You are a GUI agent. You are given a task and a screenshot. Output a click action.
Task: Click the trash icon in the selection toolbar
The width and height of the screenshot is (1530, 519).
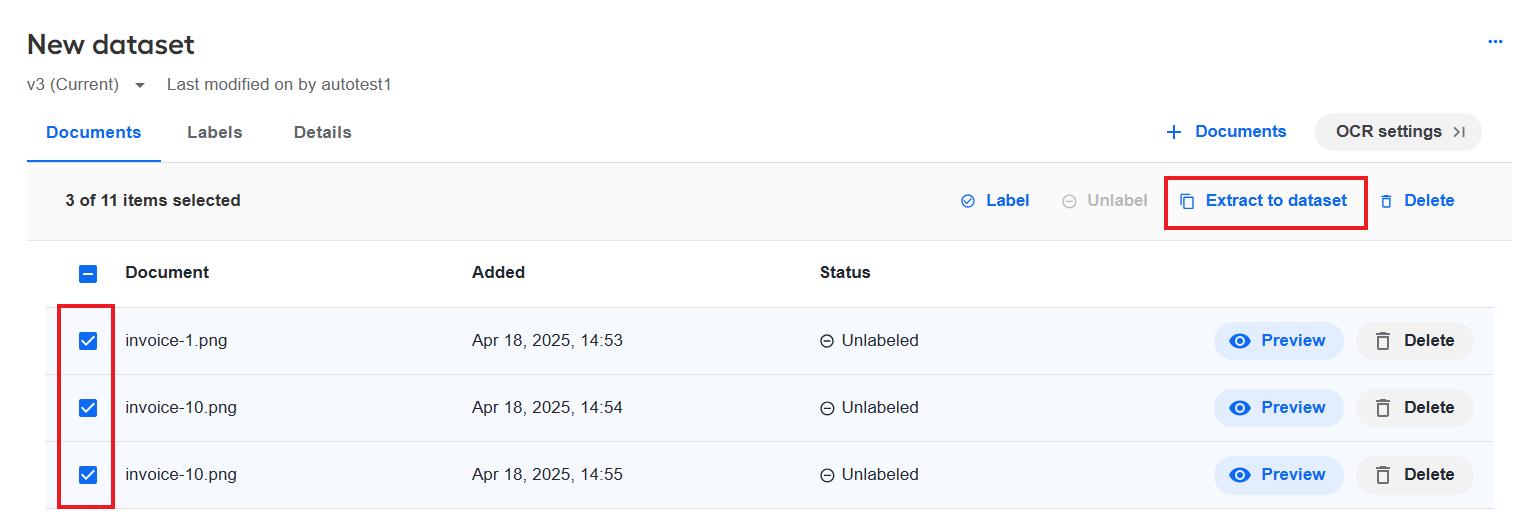click(x=1386, y=201)
